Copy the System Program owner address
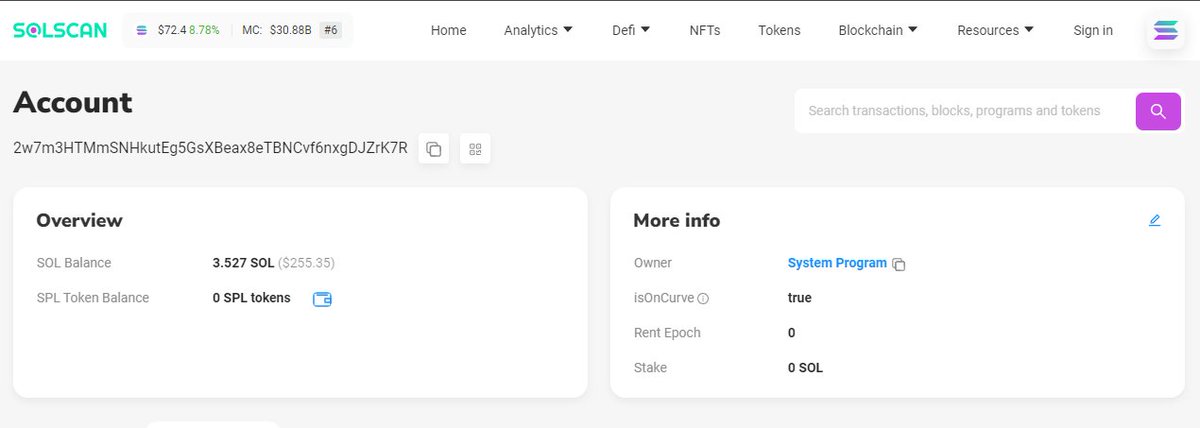This screenshot has width=1200, height=428. [x=899, y=265]
